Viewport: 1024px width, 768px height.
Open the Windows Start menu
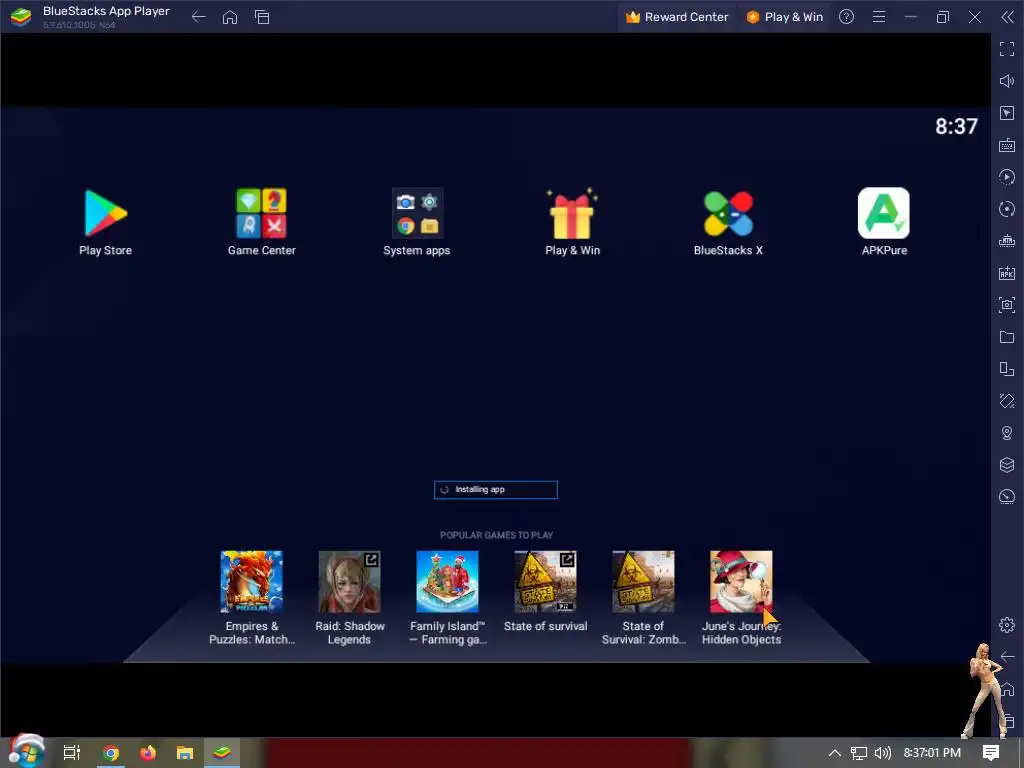[x=27, y=752]
